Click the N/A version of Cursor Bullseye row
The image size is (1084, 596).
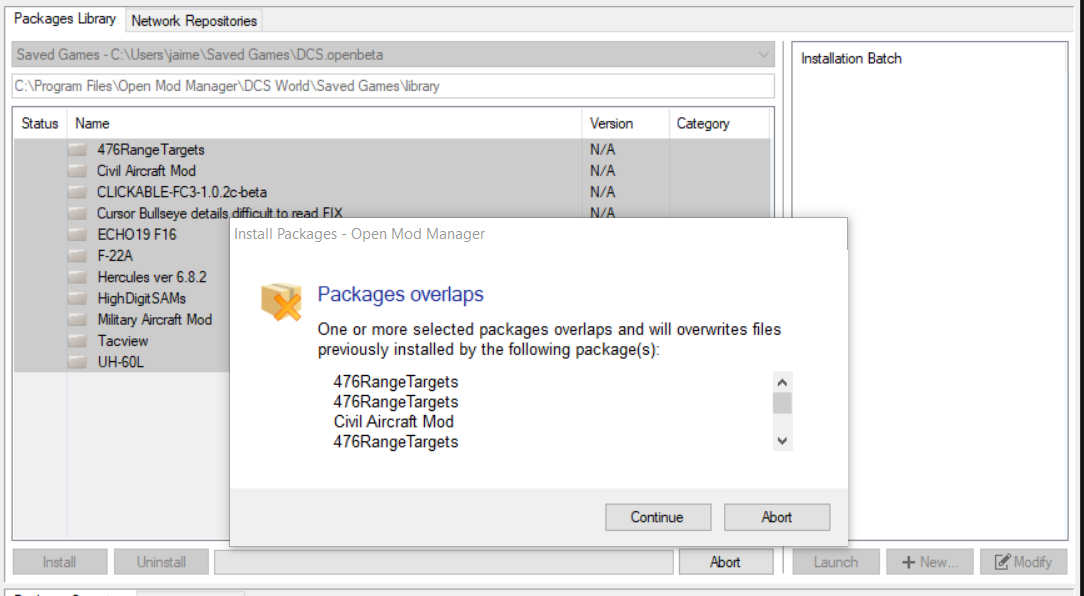pos(602,213)
